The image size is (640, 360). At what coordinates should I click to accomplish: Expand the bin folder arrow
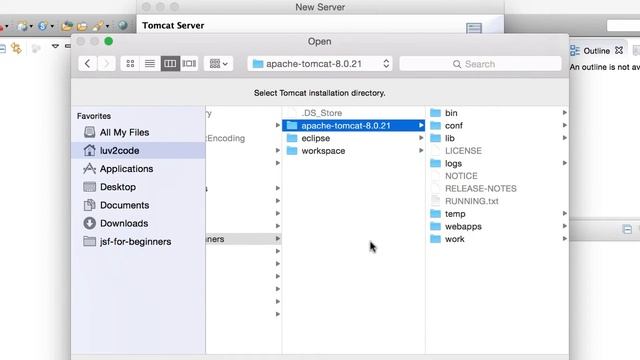pos(564,113)
